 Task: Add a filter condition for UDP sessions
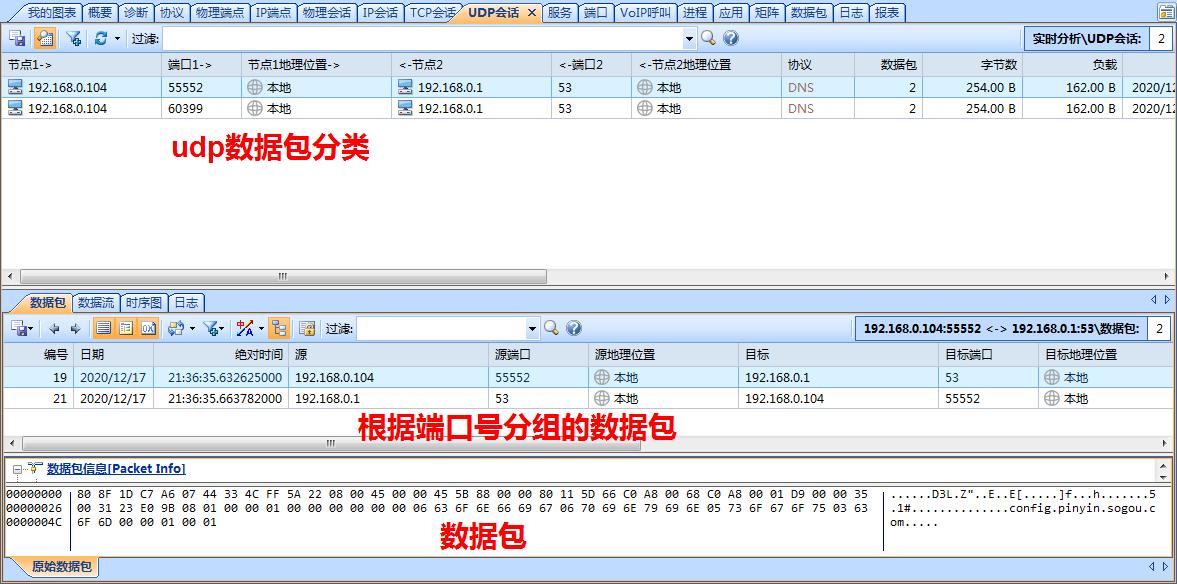click(x=73, y=37)
